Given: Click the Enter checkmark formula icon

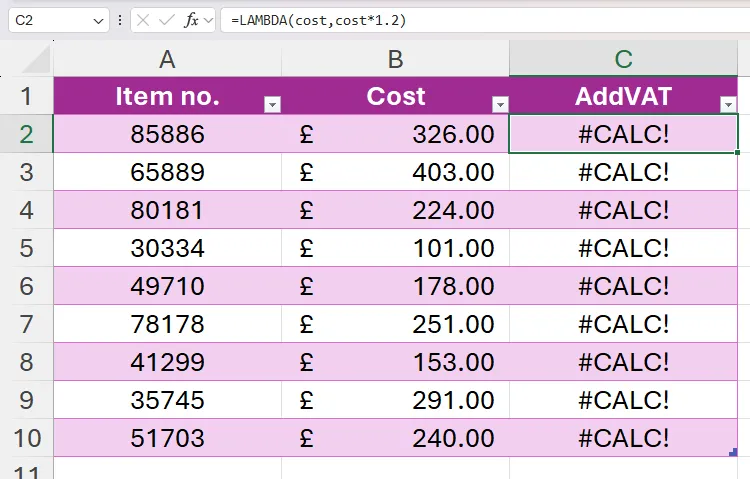Looking at the screenshot, I should 167,20.
